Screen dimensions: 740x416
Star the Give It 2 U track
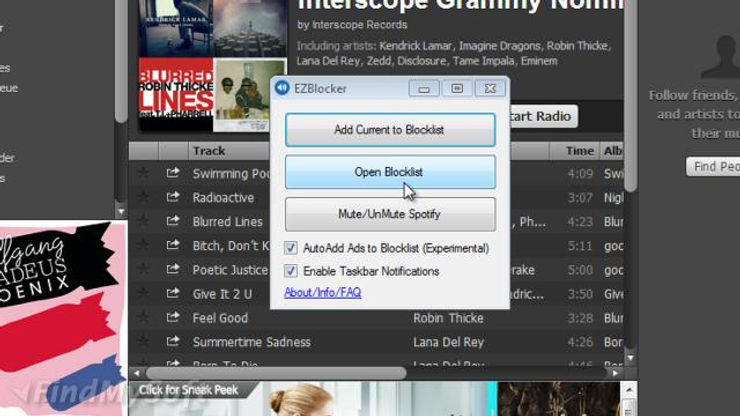tap(143, 293)
